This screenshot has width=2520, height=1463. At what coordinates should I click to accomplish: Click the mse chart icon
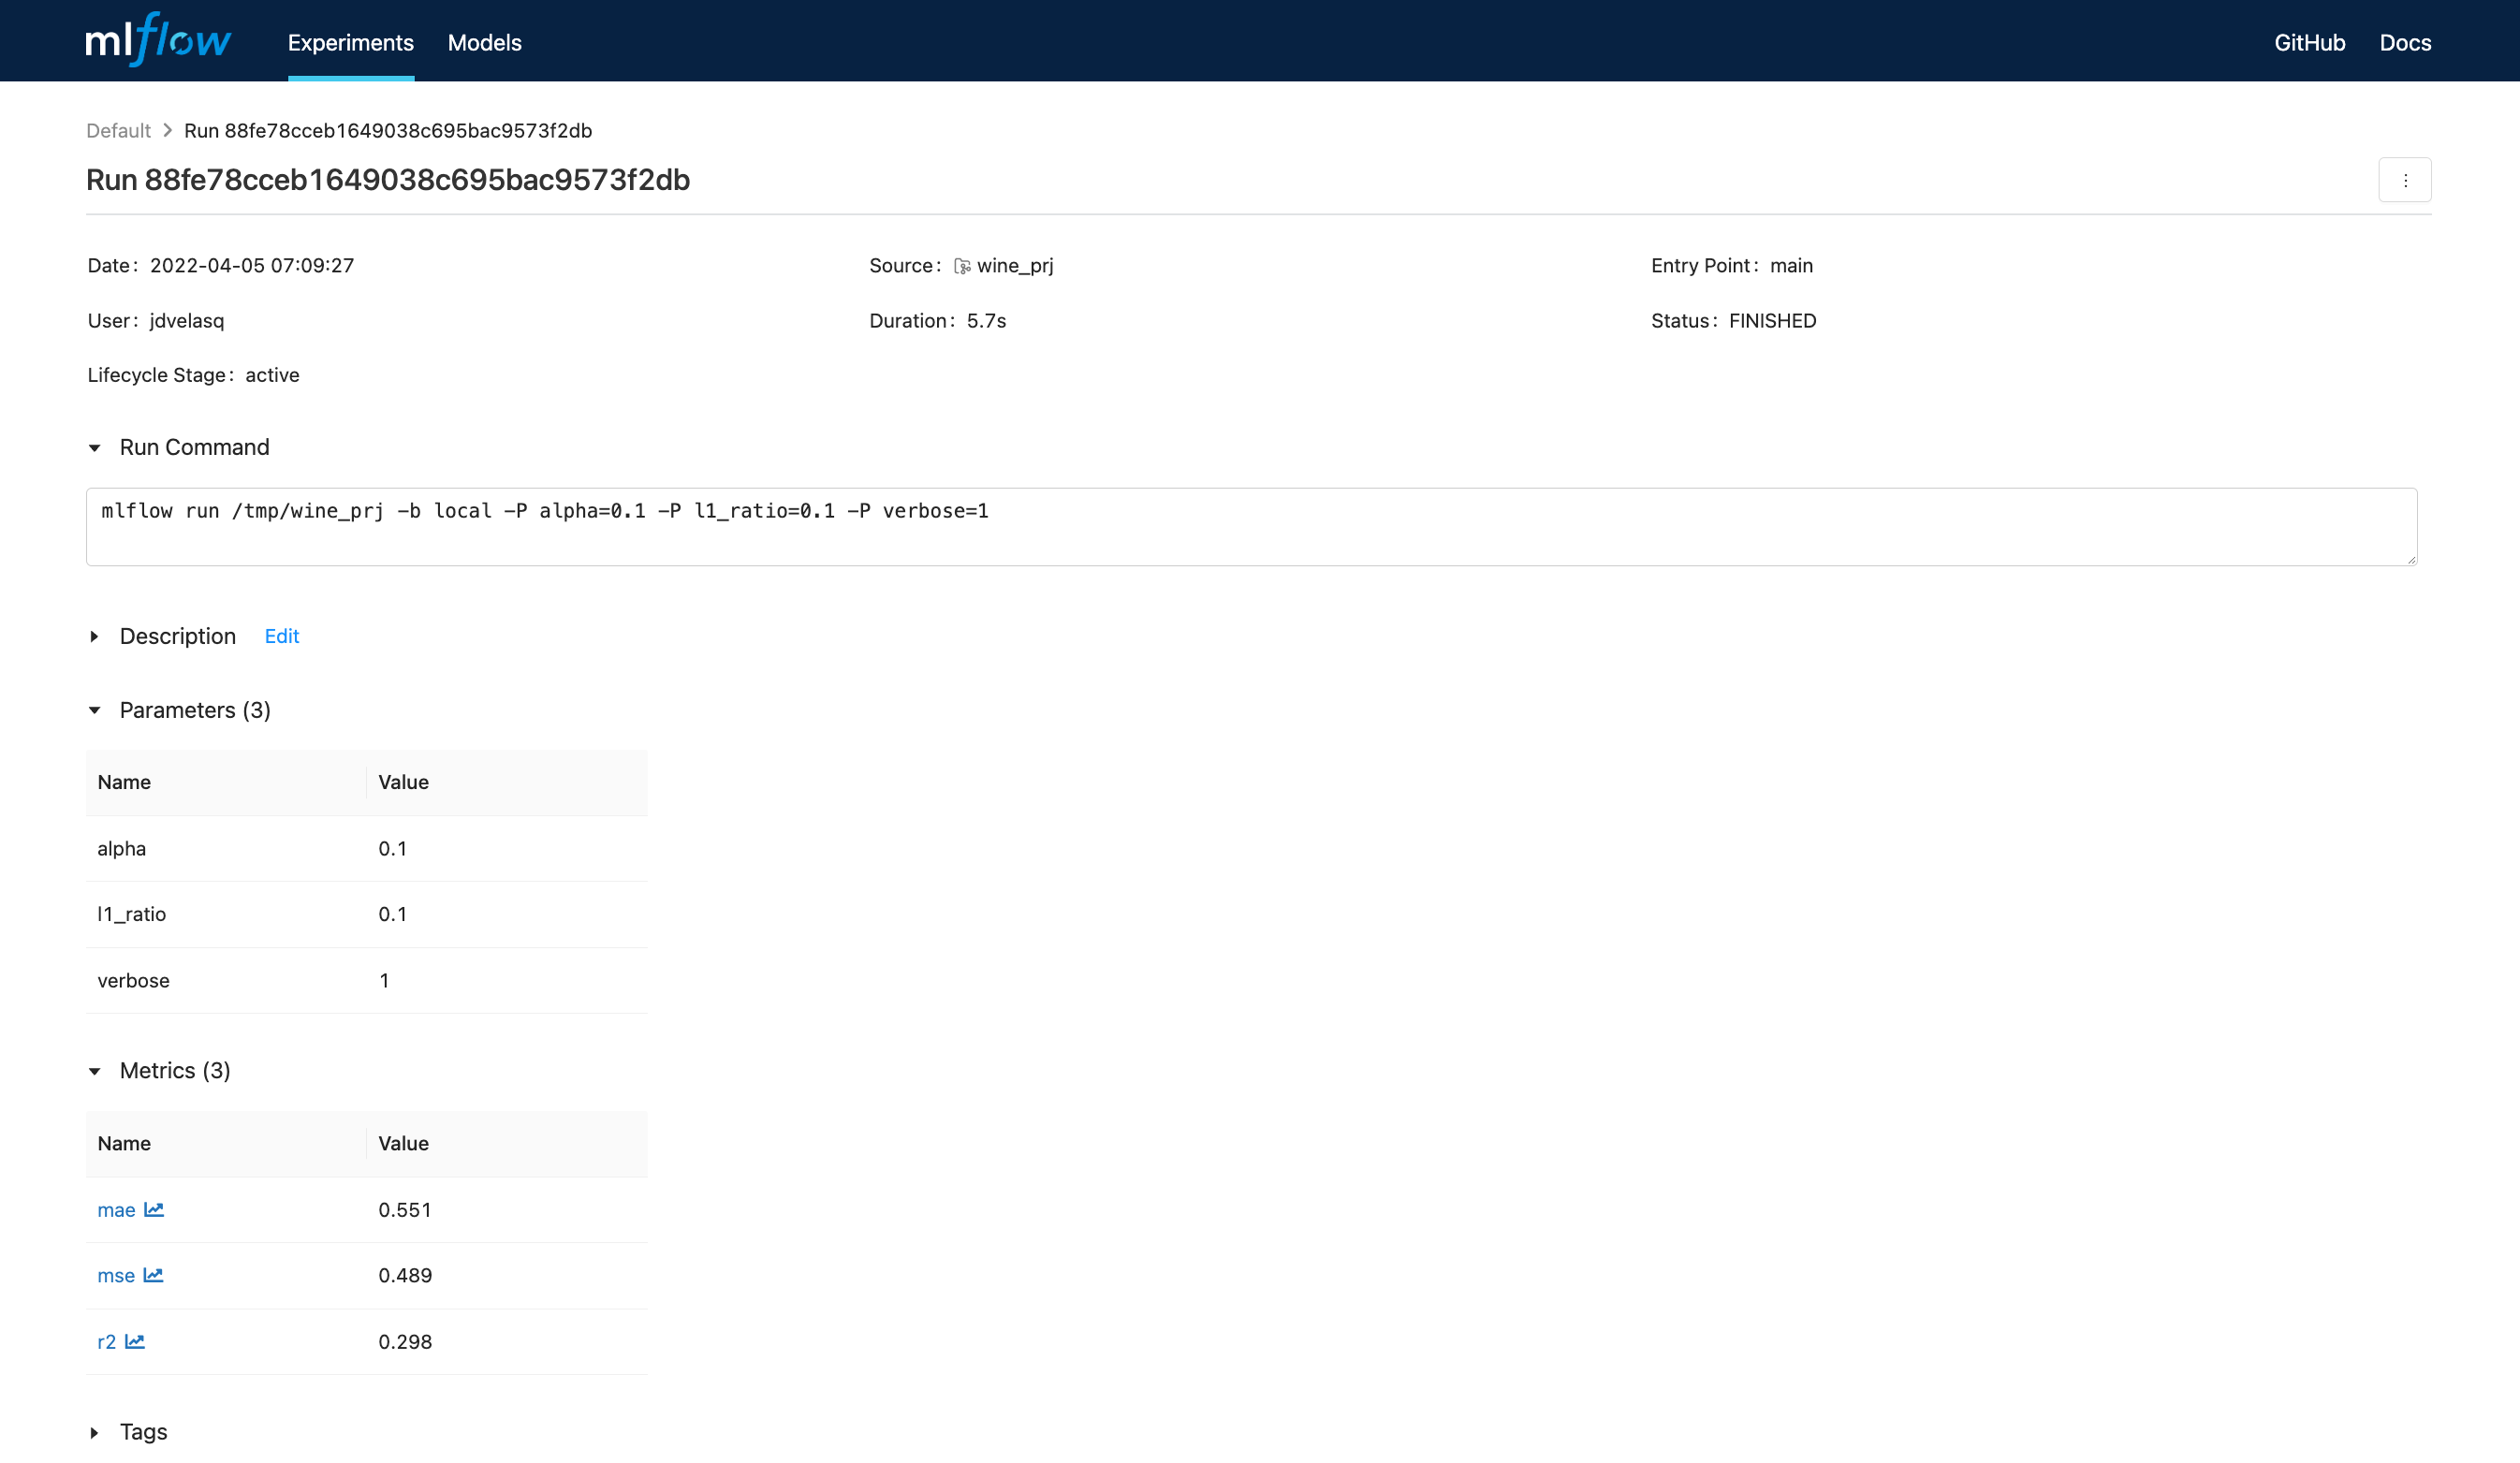pyautogui.click(x=154, y=1275)
